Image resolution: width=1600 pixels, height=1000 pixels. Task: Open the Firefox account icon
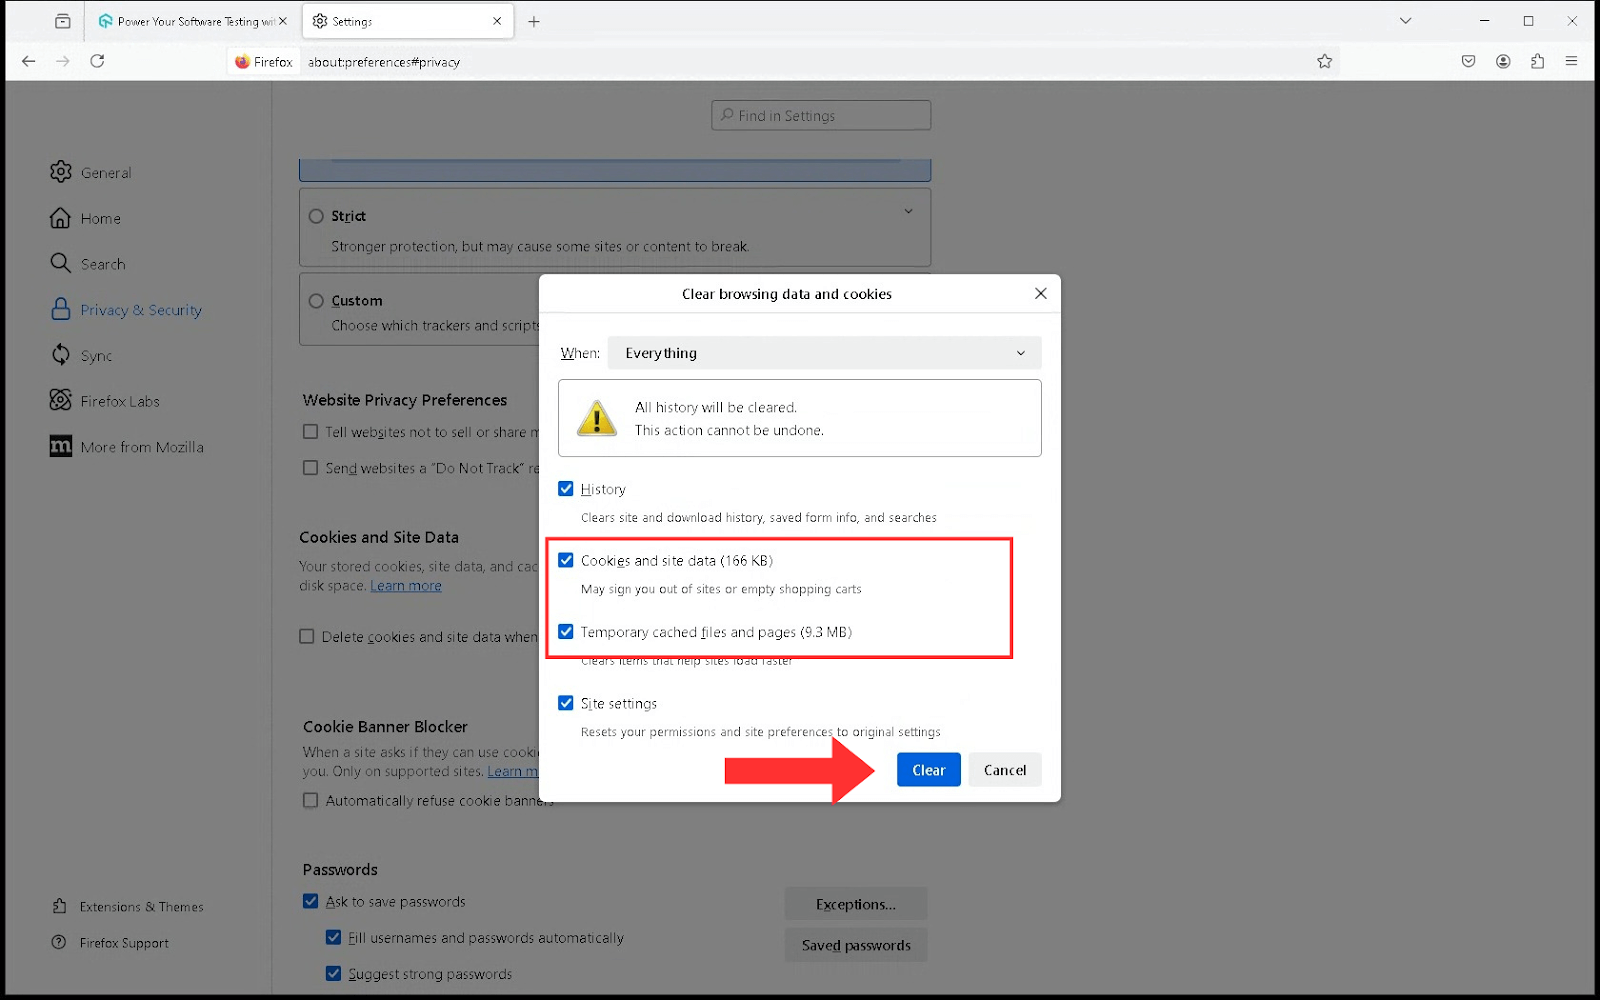pos(1503,61)
